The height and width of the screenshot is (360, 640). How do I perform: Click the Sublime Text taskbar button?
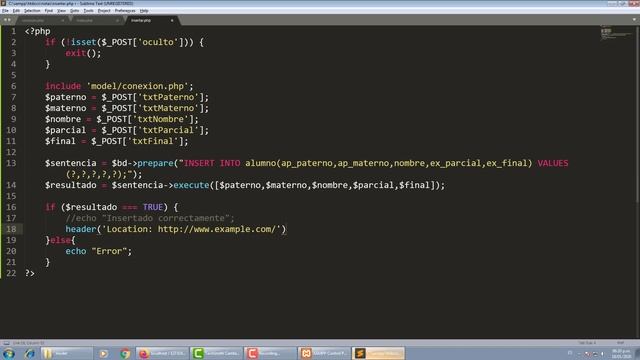click(378, 353)
